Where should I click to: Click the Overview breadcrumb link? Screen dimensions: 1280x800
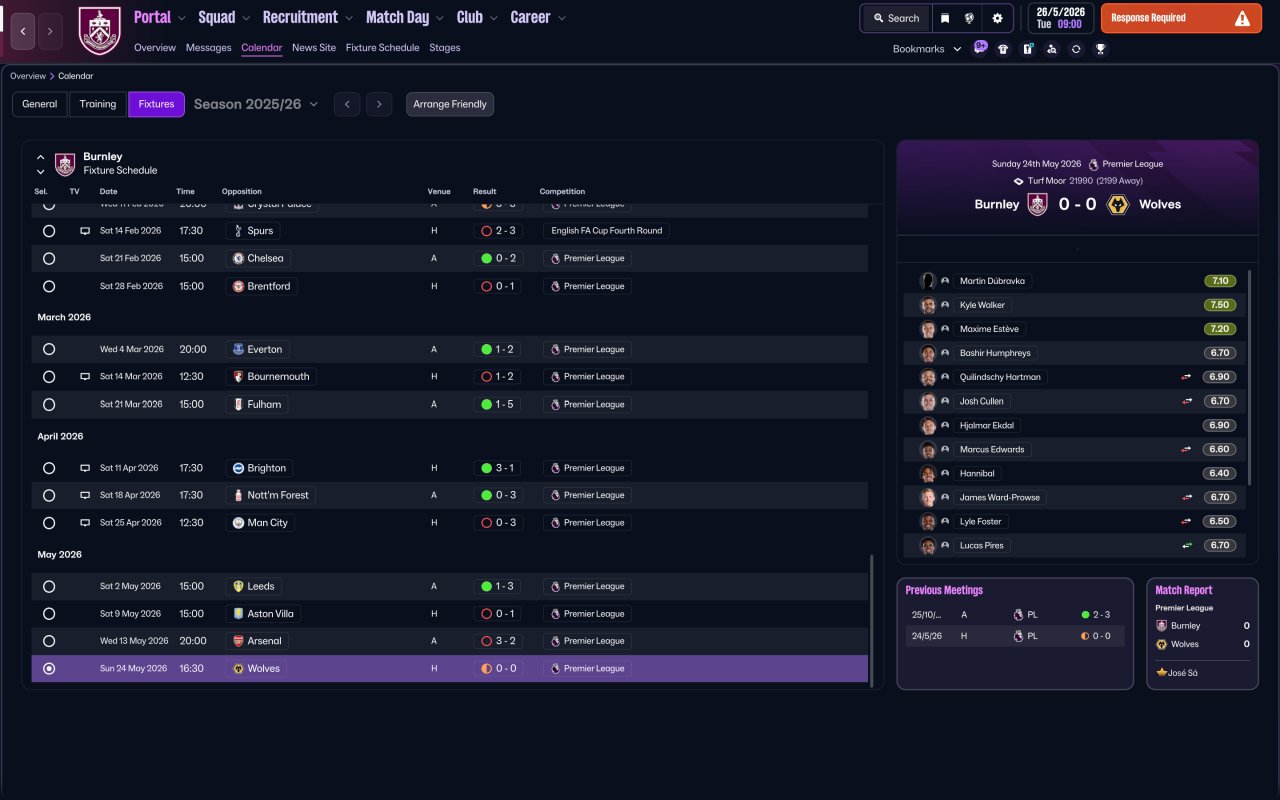coord(28,76)
